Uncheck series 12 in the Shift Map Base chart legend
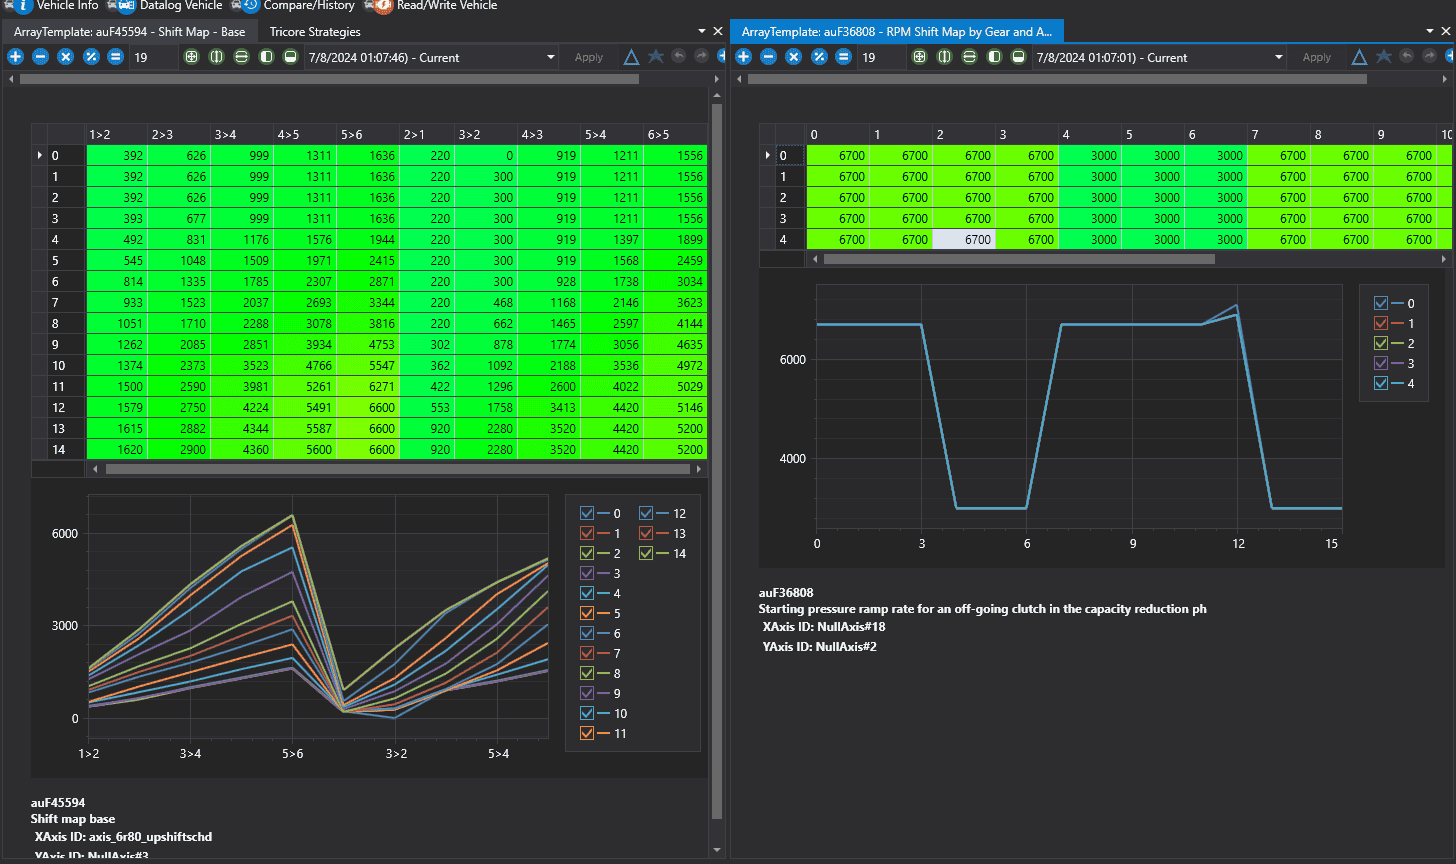This screenshot has height=864, width=1456. click(647, 513)
